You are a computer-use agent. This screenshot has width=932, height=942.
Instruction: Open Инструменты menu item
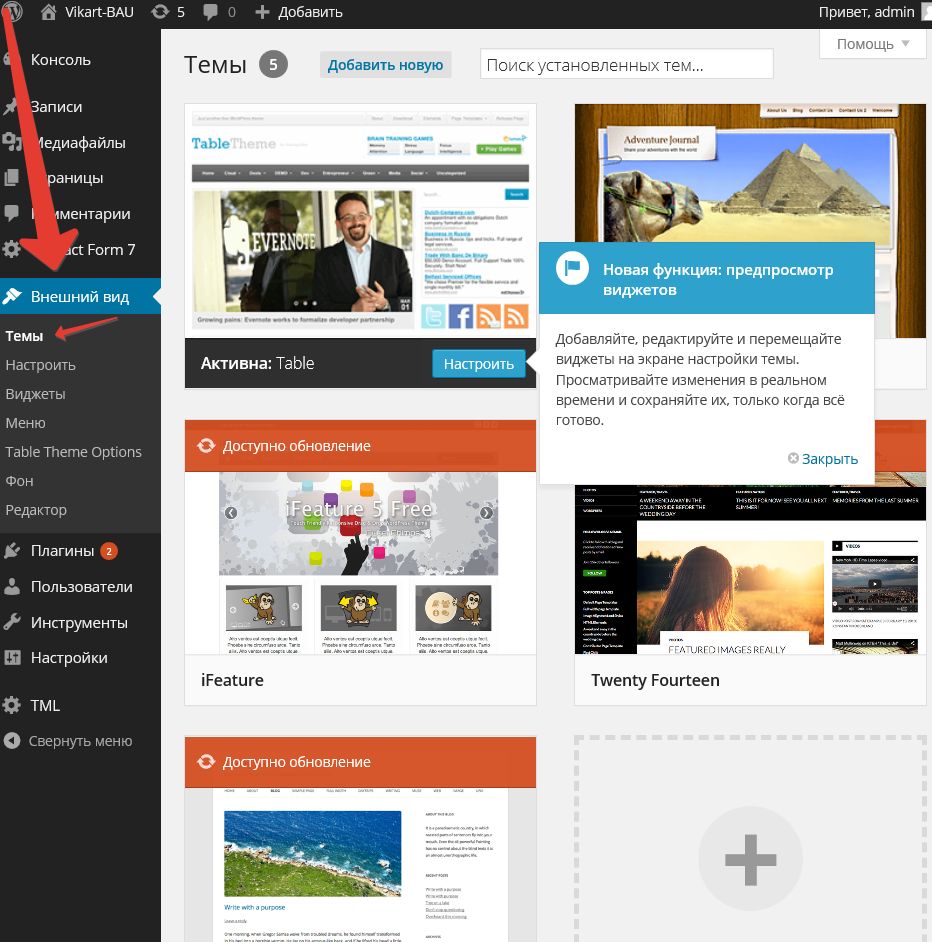tap(81, 622)
